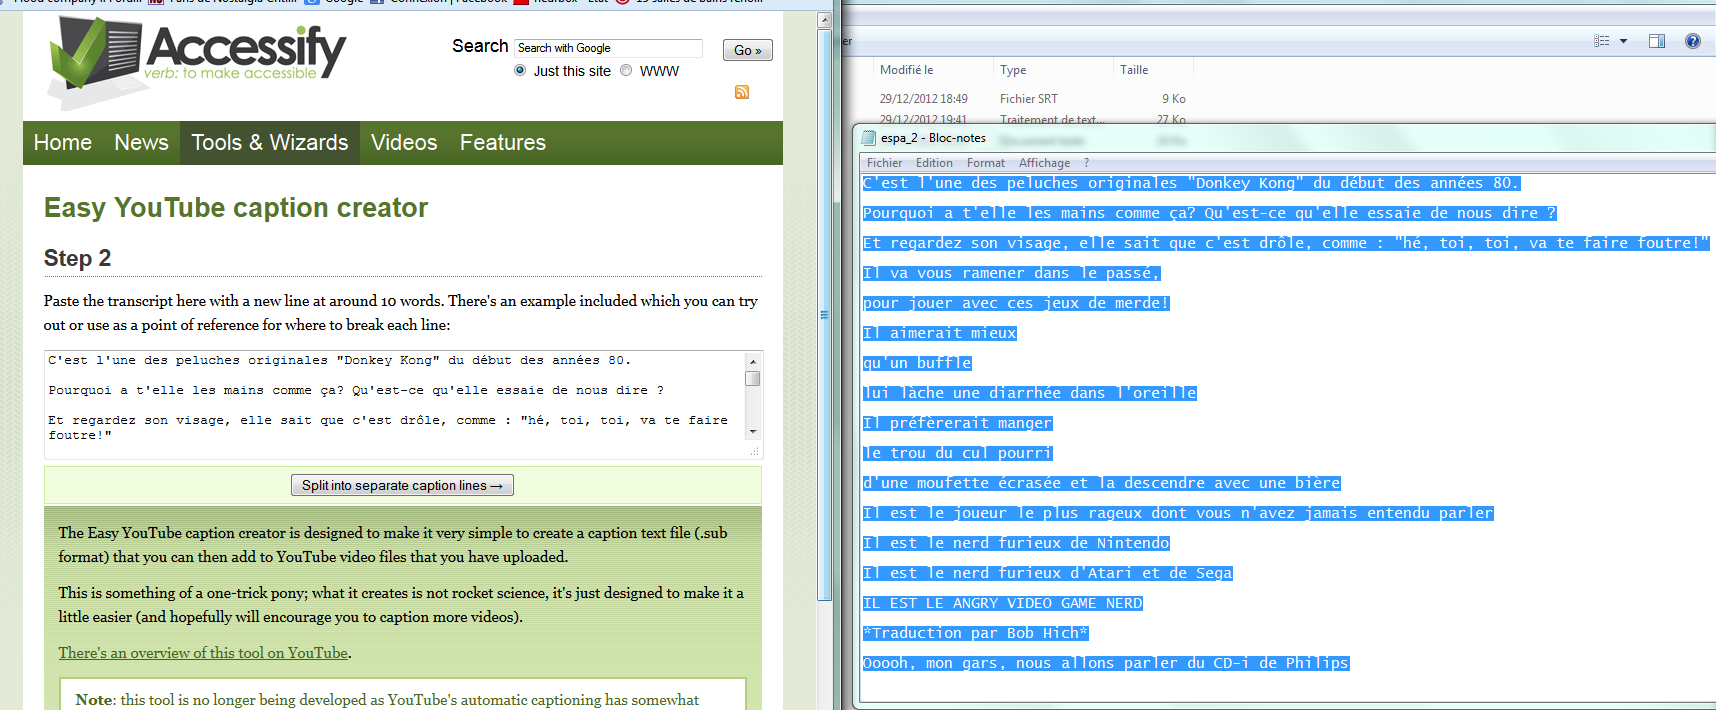Click the line 'IL EST LE ANGRY VIDEO GAME NERD'
This screenshot has height=710, width=1716.
click(1003, 603)
